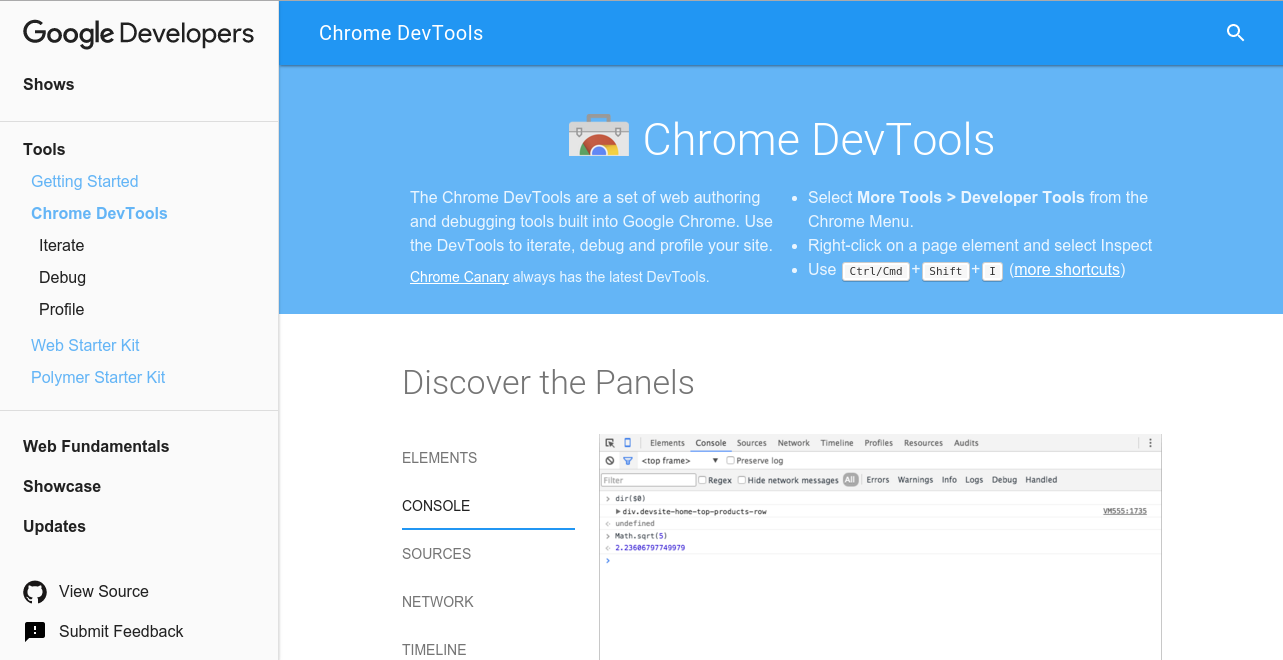Image resolution: width=1283 pixels, height=660 pixels.
Task: Go to Getting Started in sidebar
Action: click(85, 182)
